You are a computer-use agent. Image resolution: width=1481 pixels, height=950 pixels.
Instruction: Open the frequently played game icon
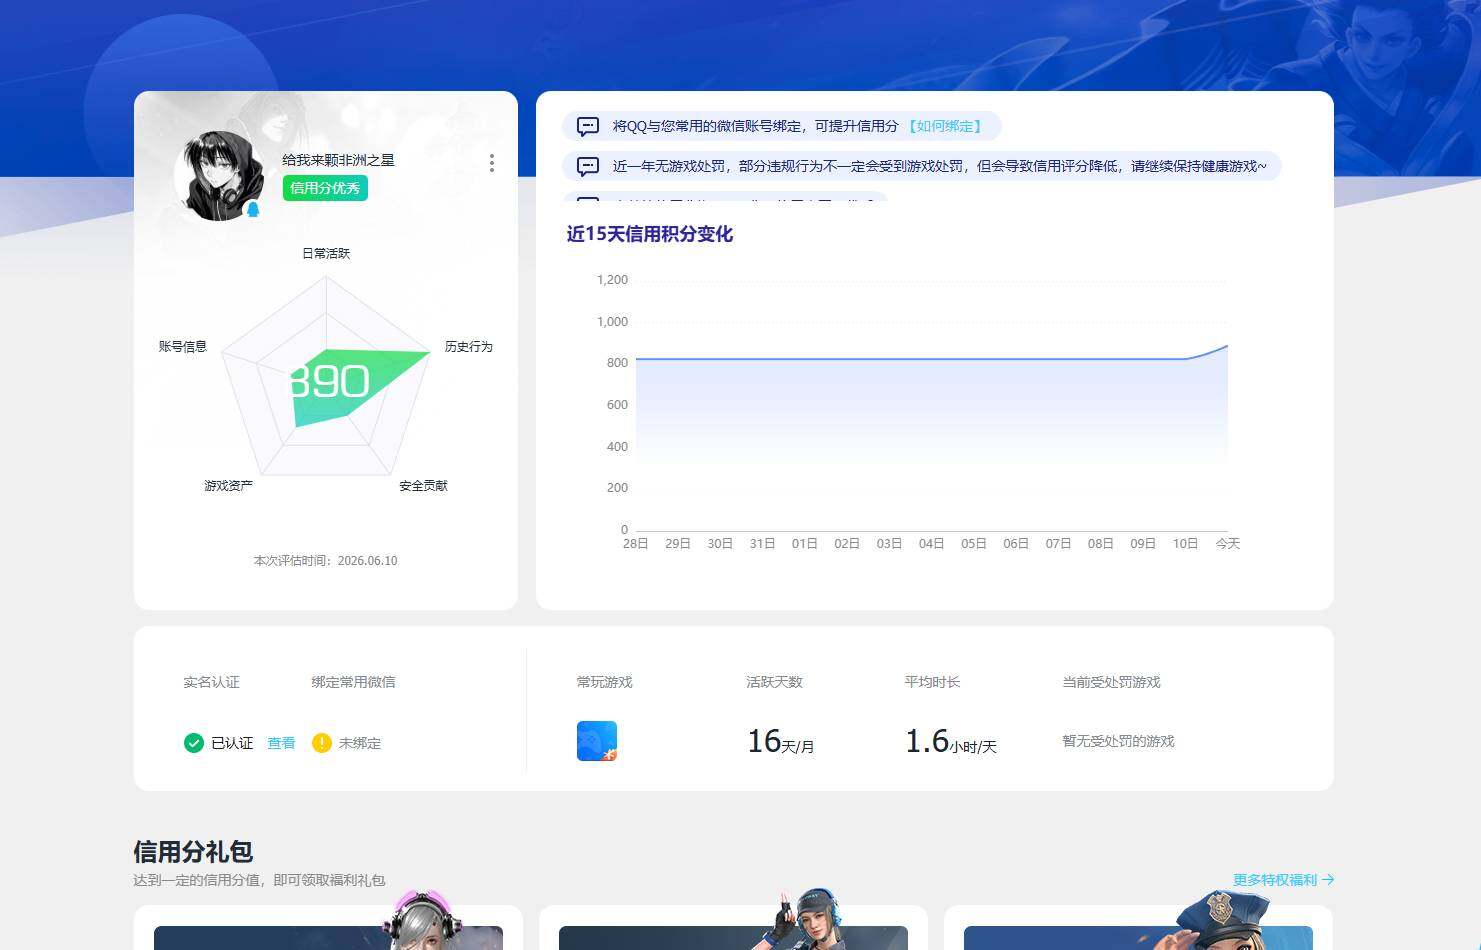[x=597, y=741]
